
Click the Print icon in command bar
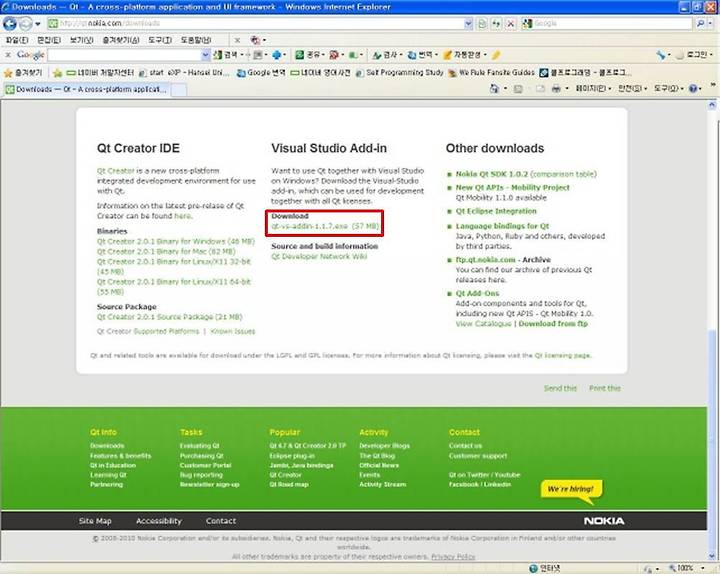click(x=556, y=89)
